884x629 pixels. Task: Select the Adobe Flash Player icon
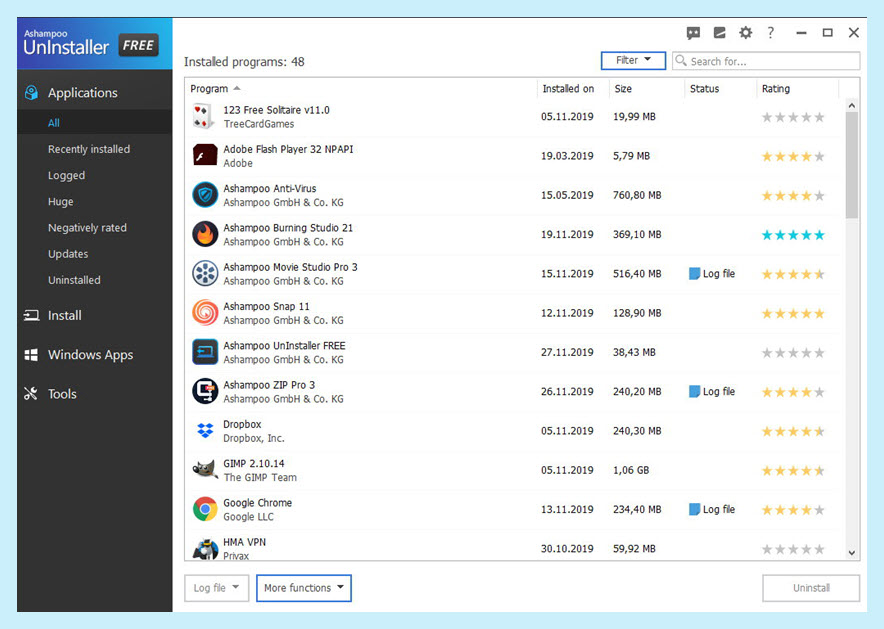point(205,156)
